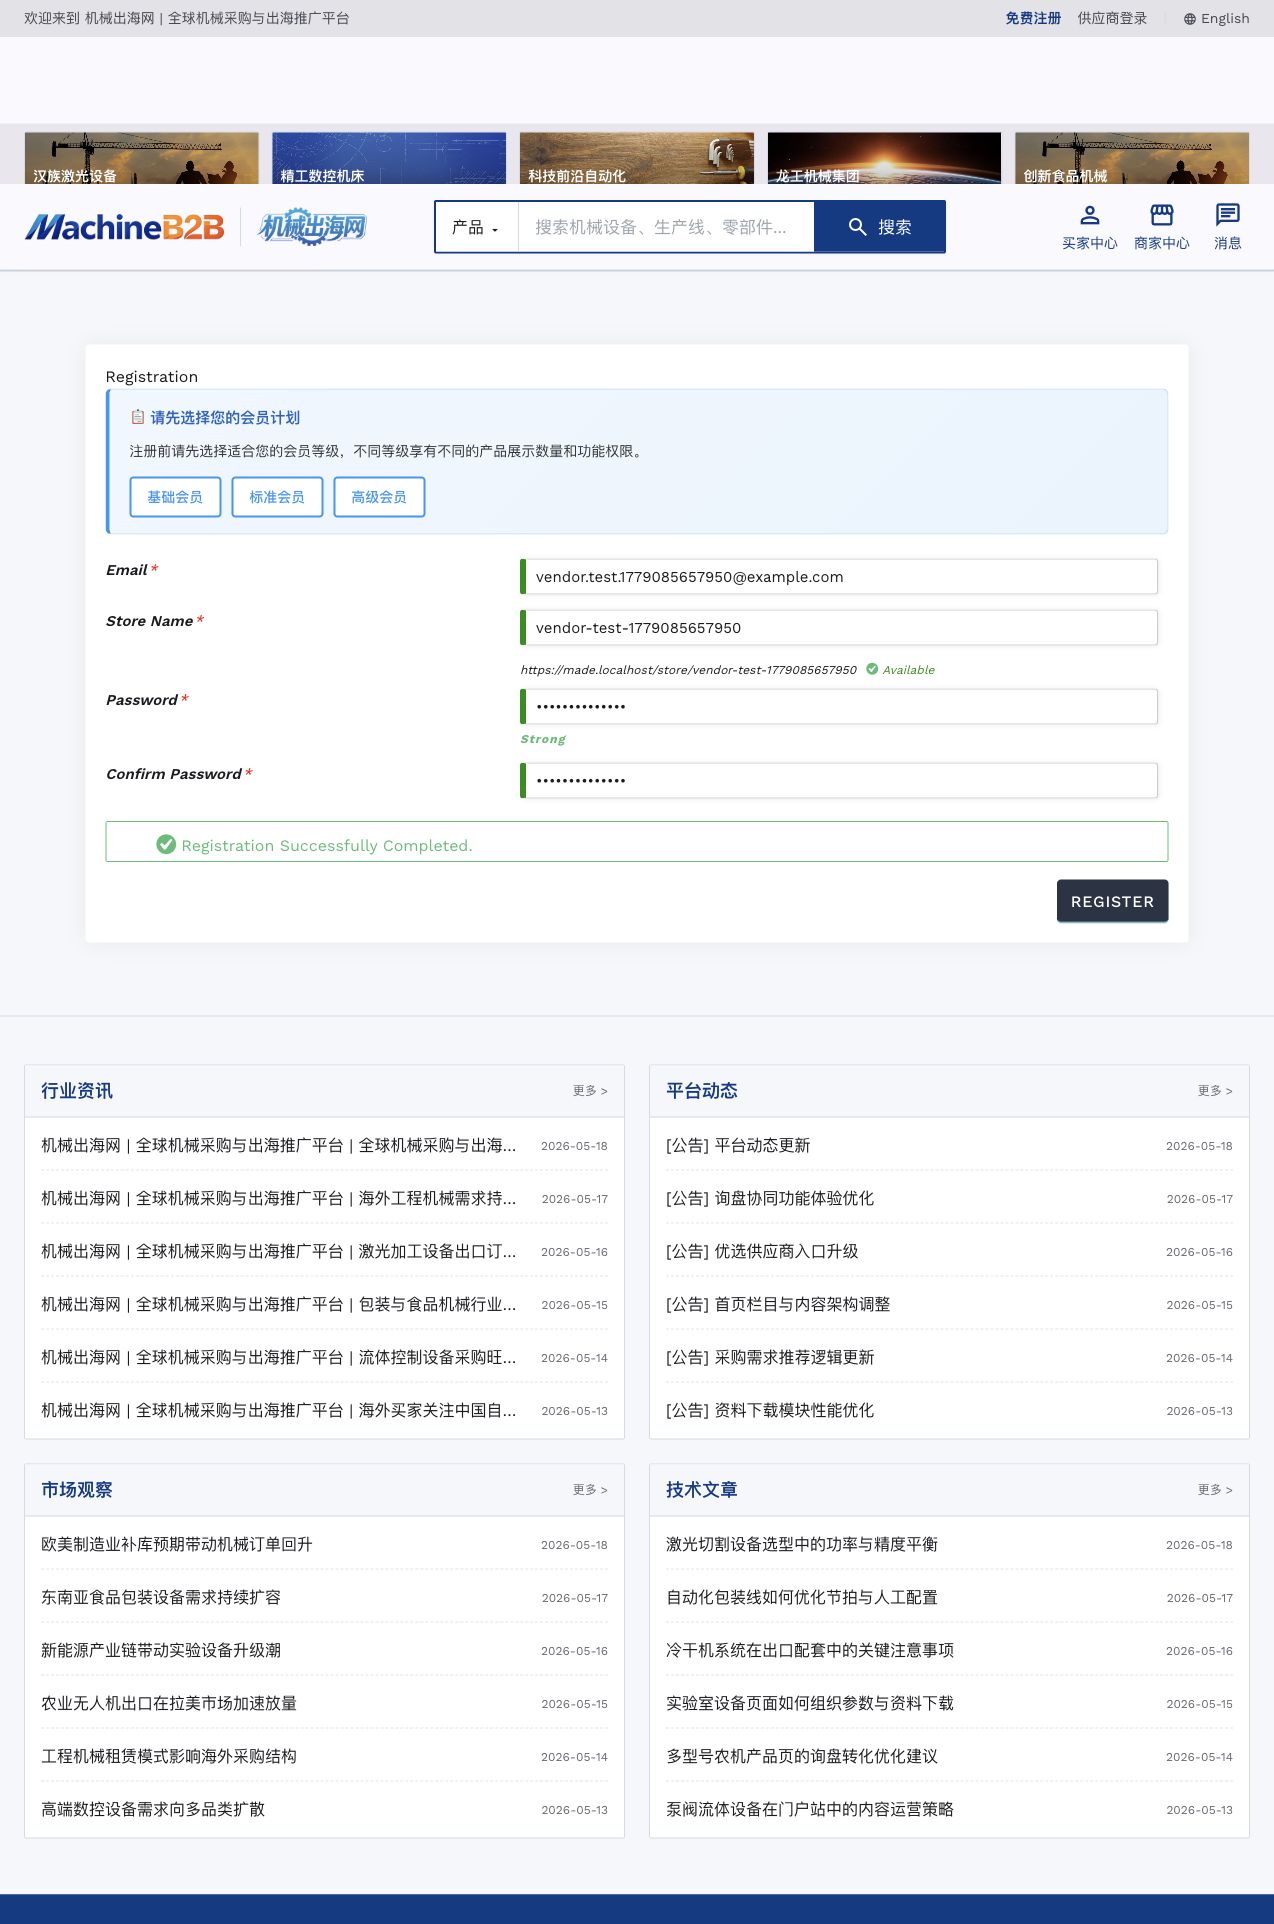Screen dimensions: 1274x1924
Task: Click the 机械出海网 gear logo
Action: pos(313,227)
